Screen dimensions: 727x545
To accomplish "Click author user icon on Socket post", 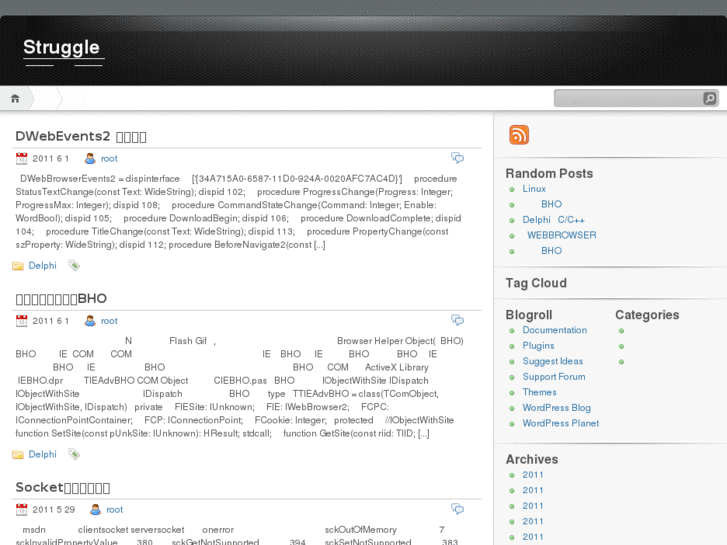I will point(95,510).
